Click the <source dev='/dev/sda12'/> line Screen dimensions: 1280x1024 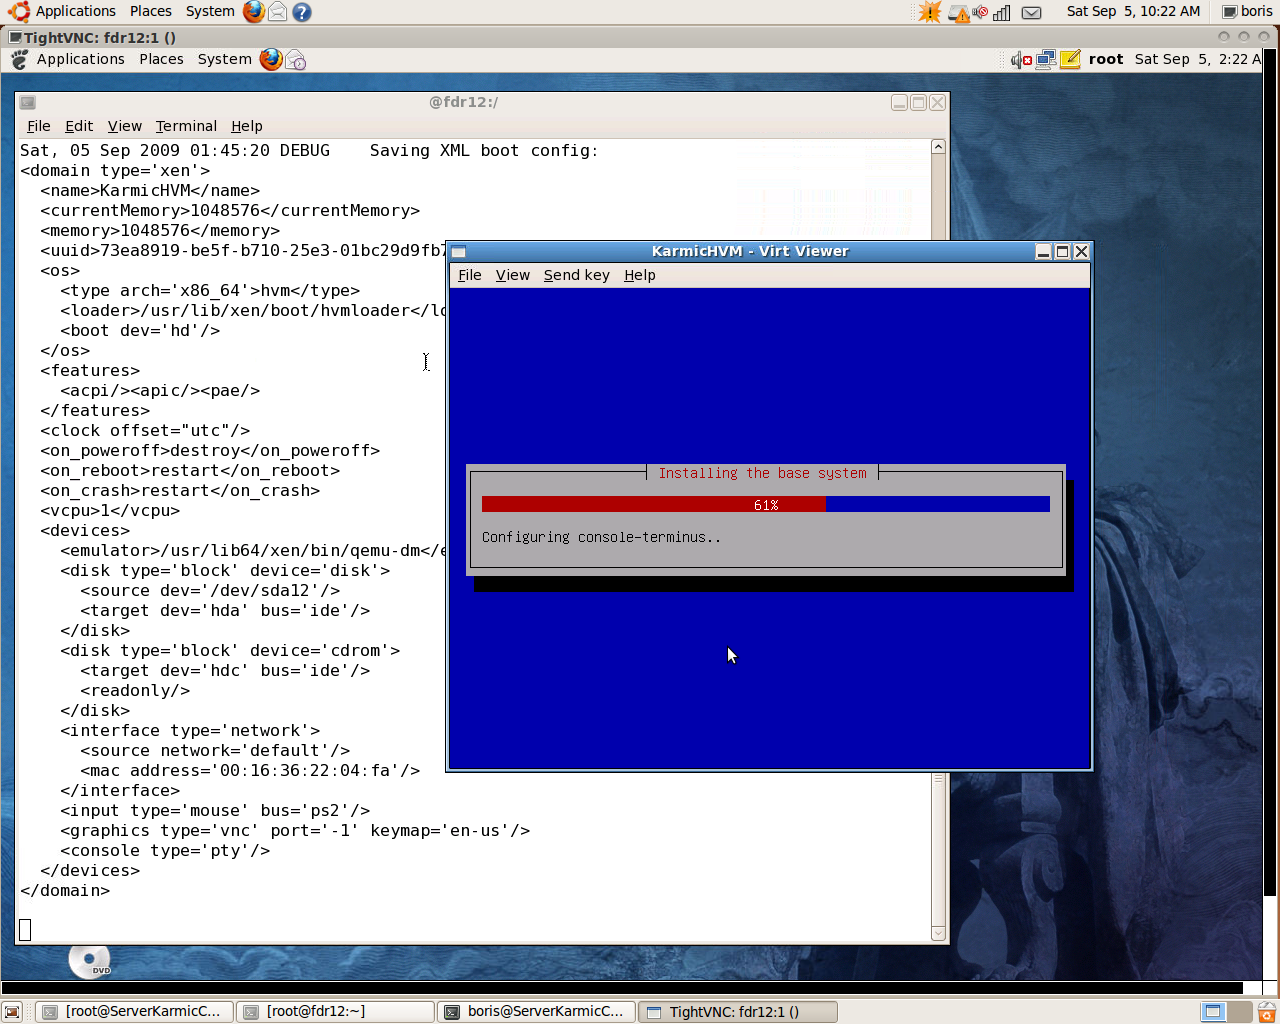coord(210,591)
